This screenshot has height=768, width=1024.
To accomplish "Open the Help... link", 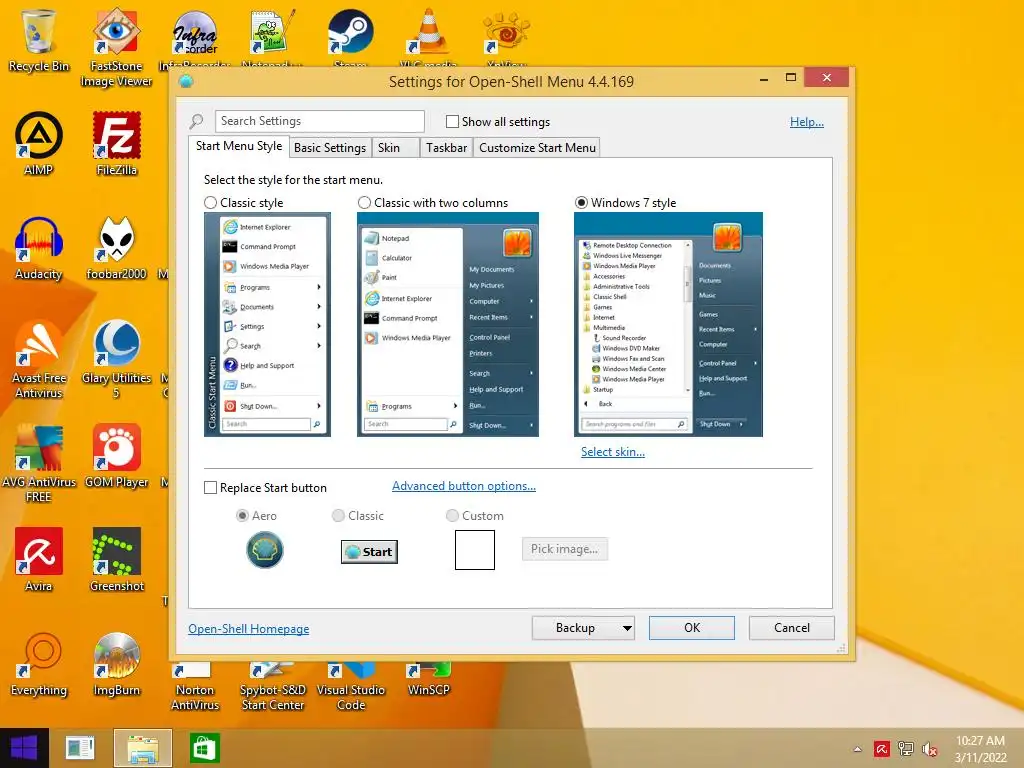I will pos(807,121).
